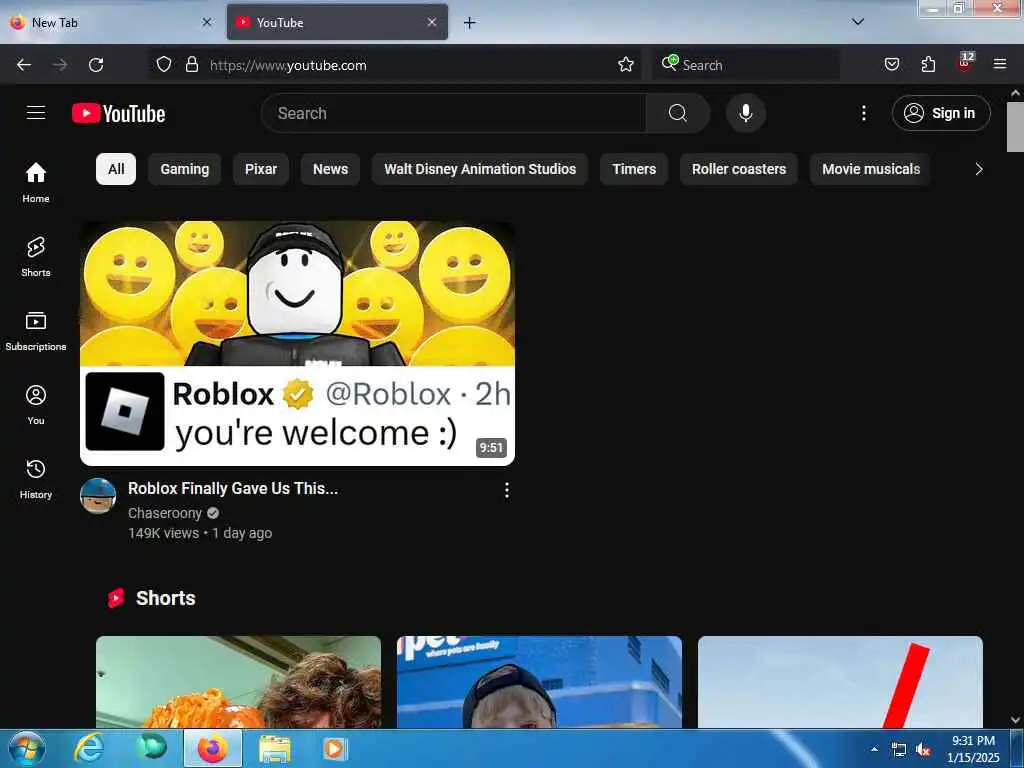Select the All filter chip
The width and height of the screenshot is (1024, 768).
point(116,169)
